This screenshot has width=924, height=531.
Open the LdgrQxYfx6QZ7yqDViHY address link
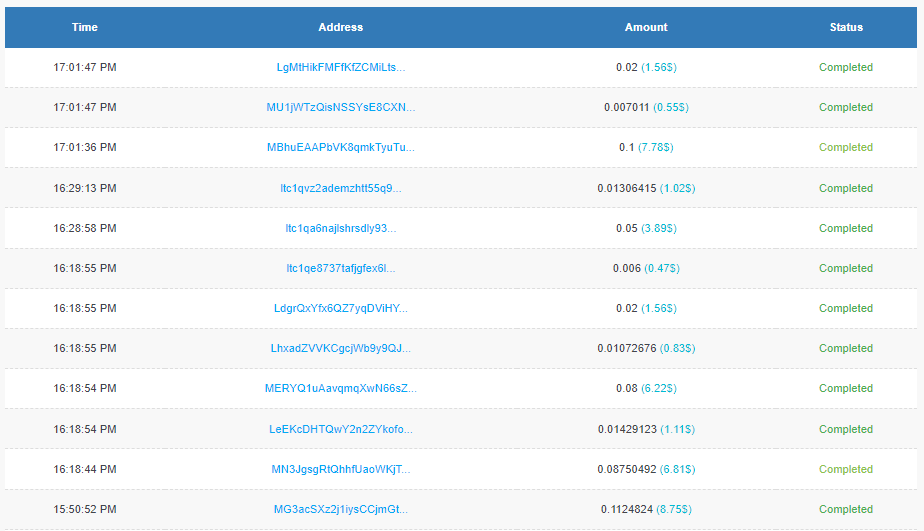(340, 308)
